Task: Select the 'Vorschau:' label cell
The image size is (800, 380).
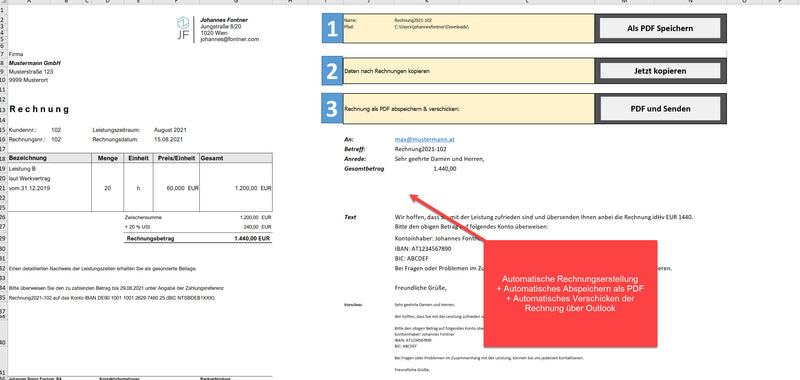Action: 353,305
